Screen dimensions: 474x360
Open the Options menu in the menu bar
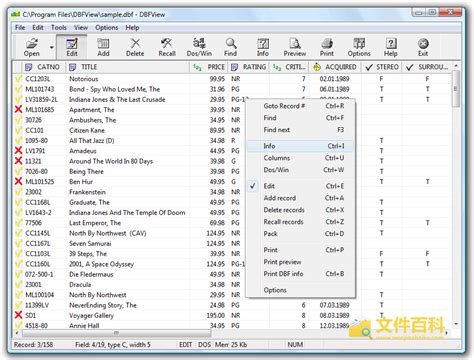pyautogui.click(x=107, y=28)
